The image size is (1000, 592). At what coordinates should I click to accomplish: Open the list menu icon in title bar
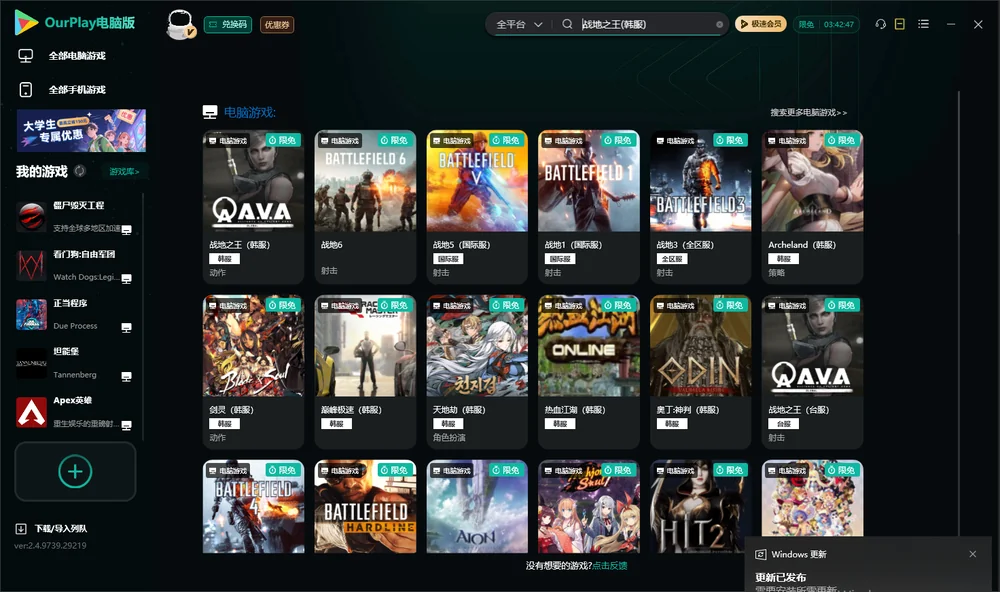tap(923, 24)
